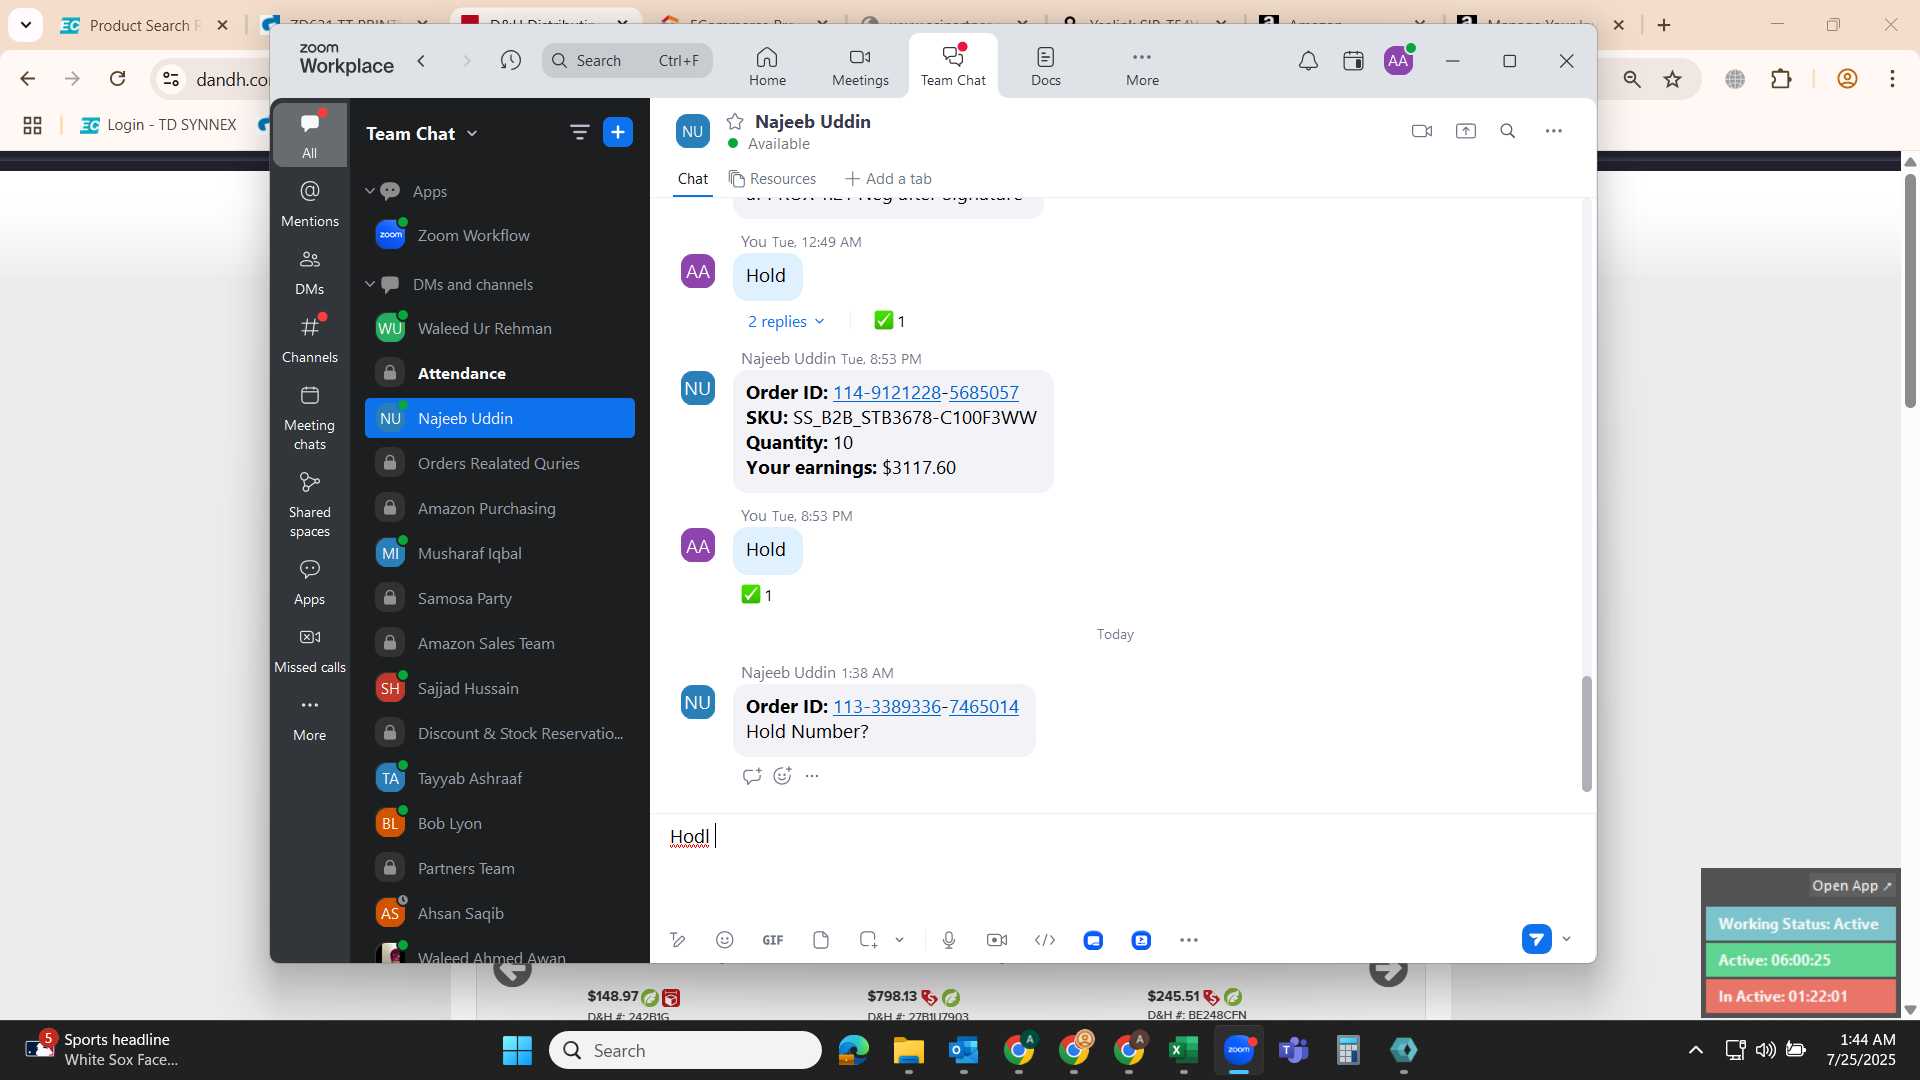Open the text formatting tool in composer
The image size is (1920, 1080).
pyautogui.click(x=678, y=940)
